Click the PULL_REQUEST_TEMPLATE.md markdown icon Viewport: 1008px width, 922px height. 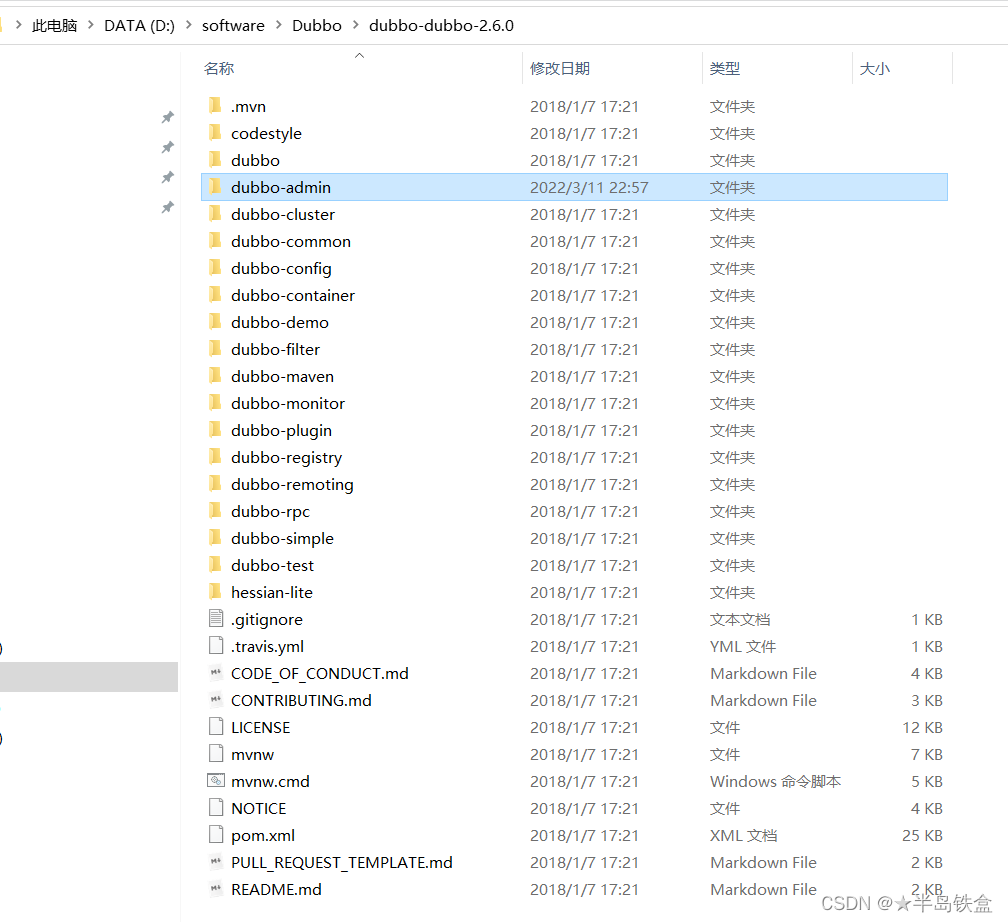[x=216, y=862]
